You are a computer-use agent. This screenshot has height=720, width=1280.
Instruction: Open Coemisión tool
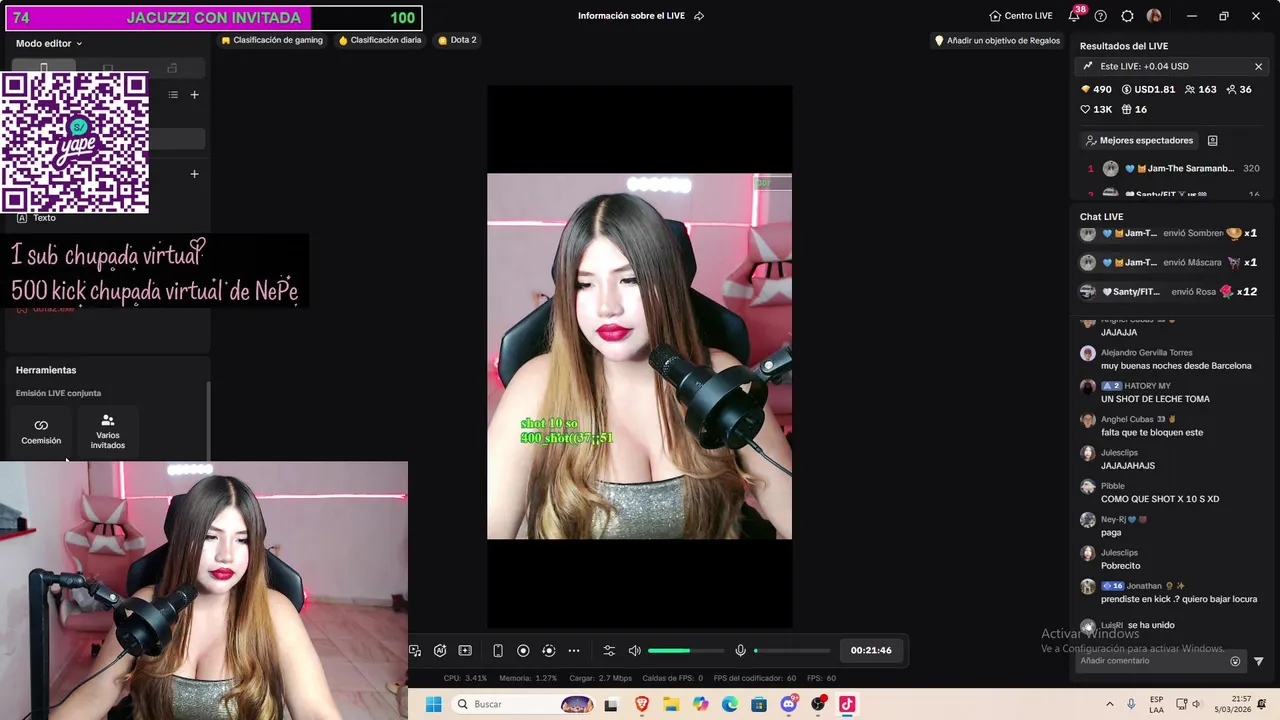pos(41,431)
